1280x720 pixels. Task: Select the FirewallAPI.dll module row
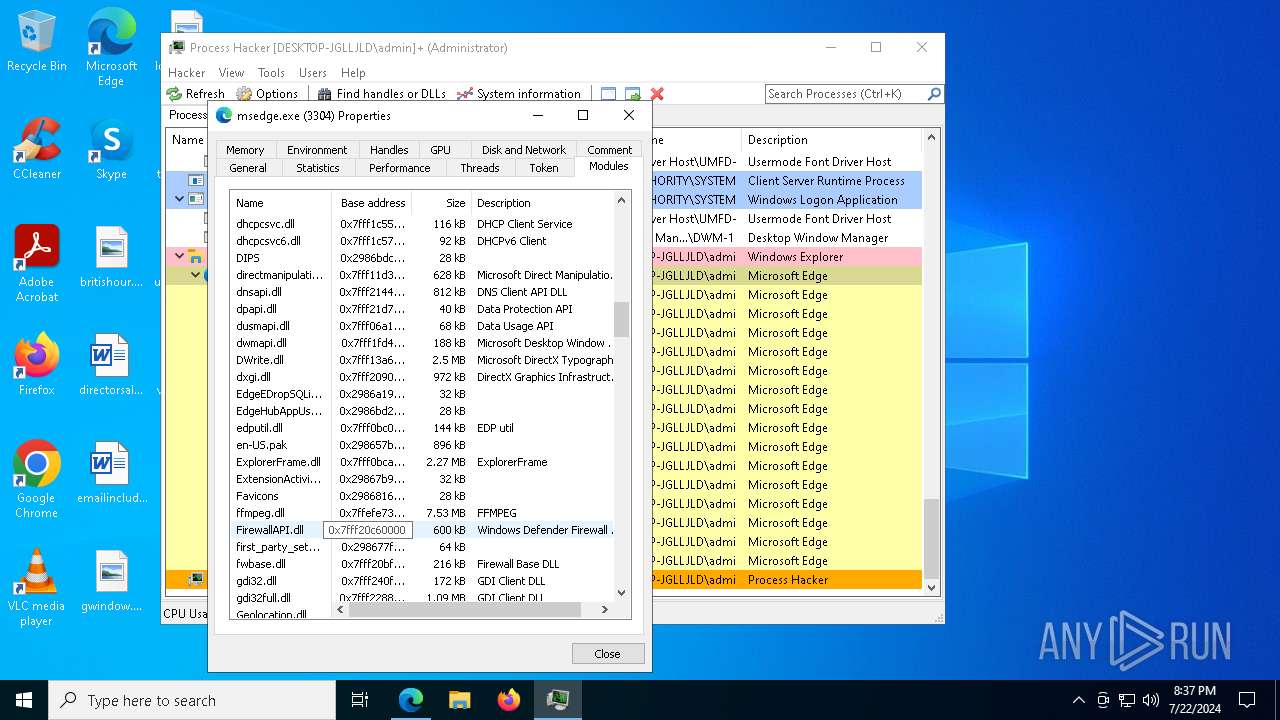(422, 530)
